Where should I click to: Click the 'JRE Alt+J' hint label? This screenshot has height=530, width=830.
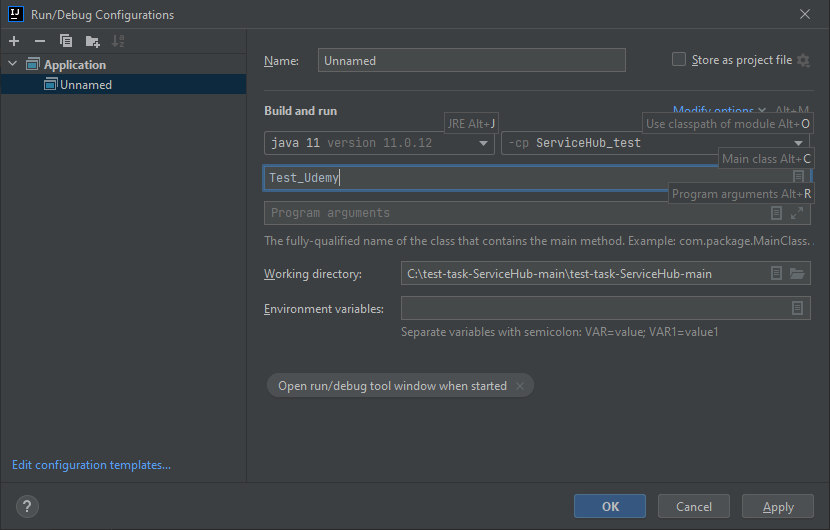[471, 123]
